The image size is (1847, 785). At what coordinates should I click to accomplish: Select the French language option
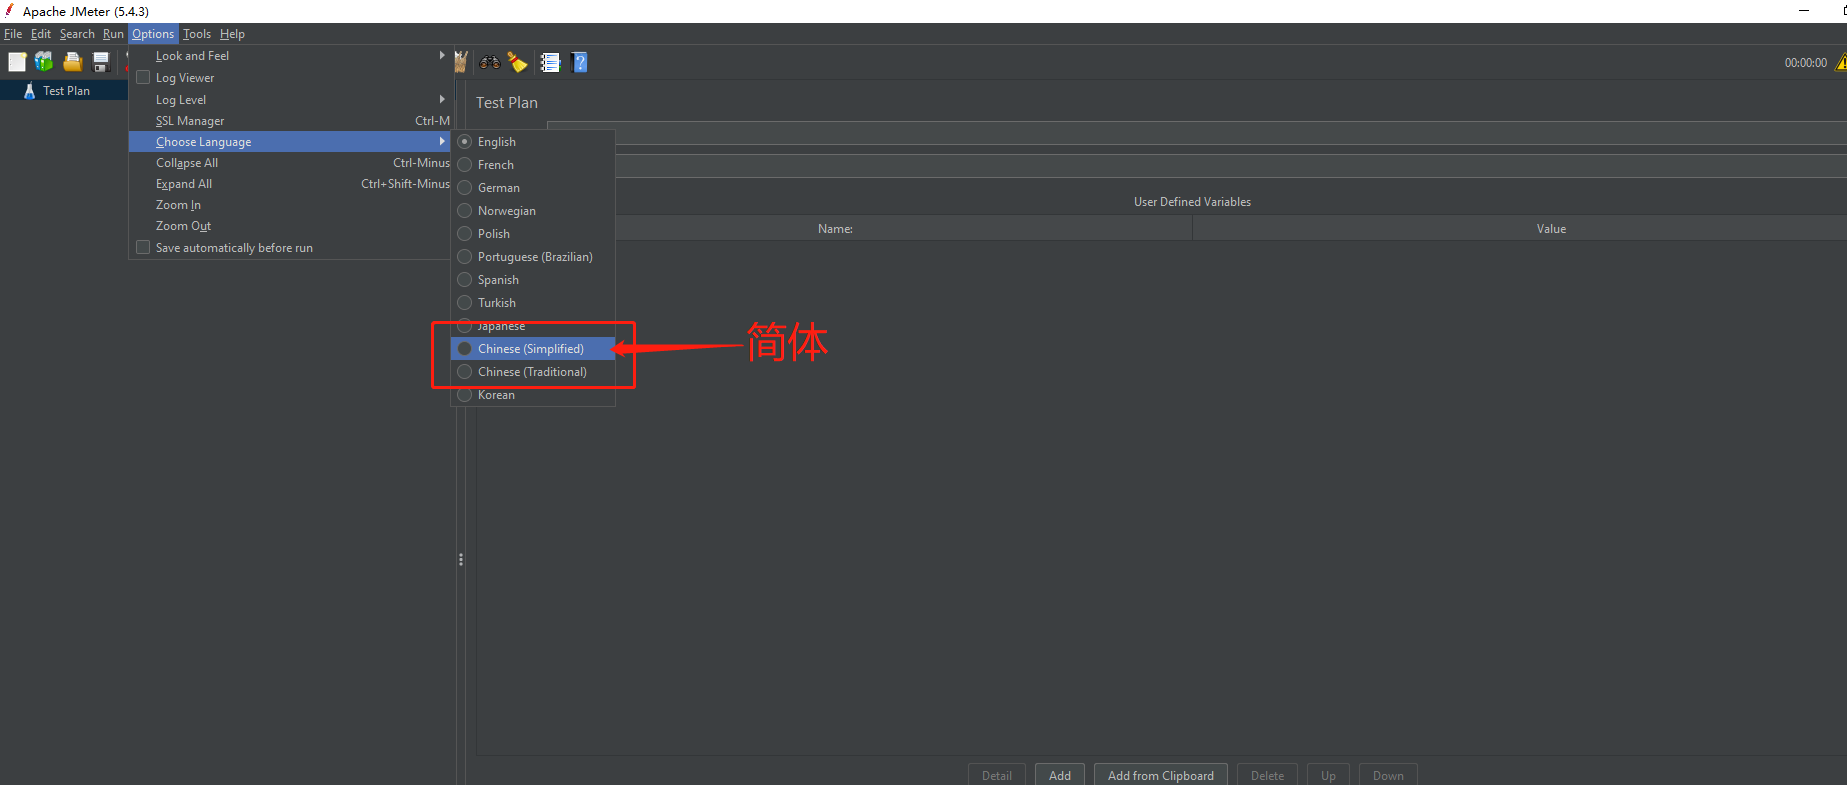[532, 164]
